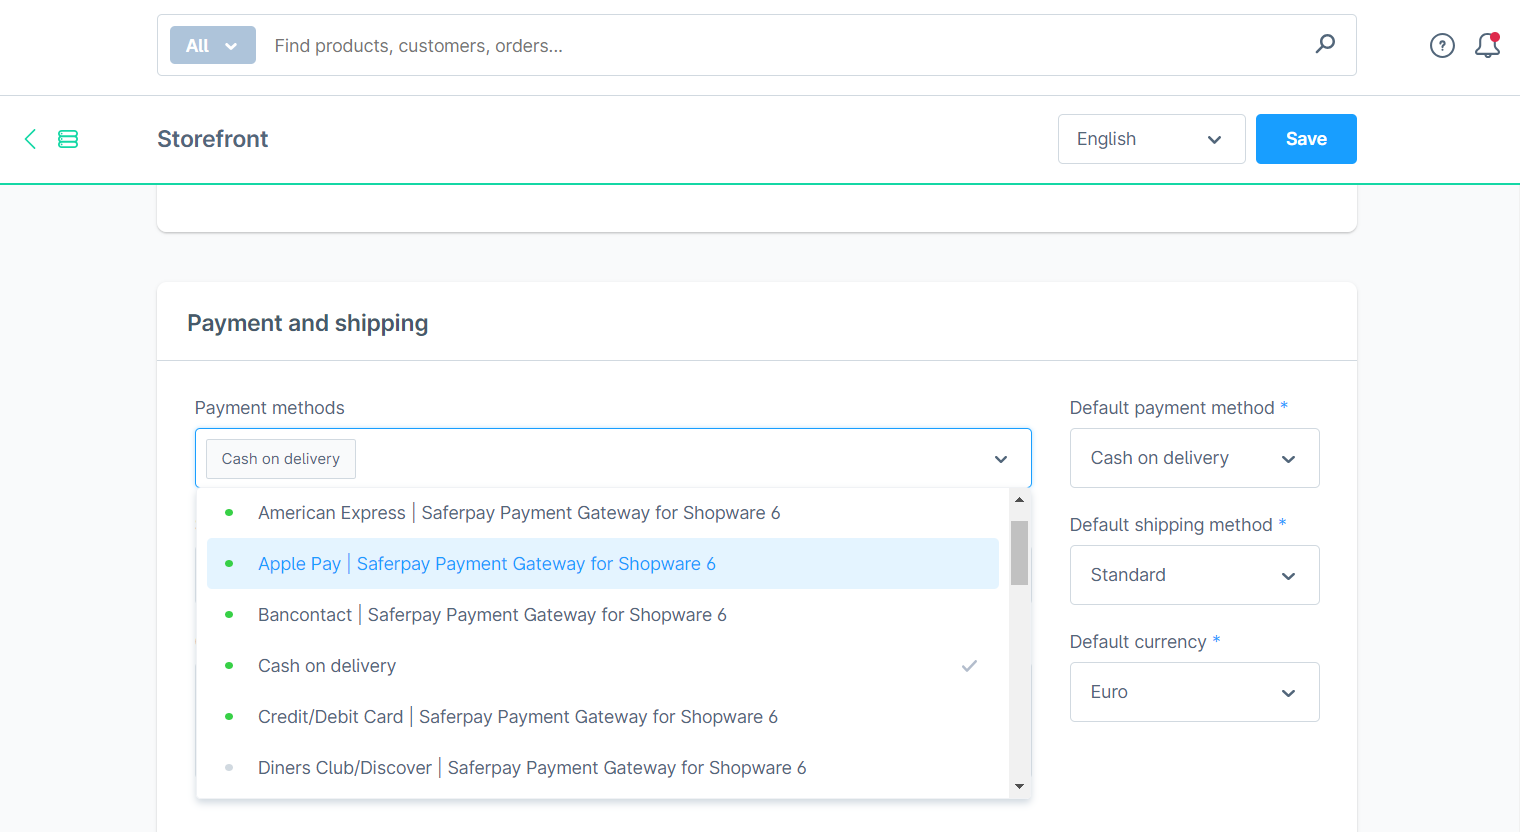Open the notifications bell
The height and width of the screenshot is (832, 1520).
point(1487,45)
